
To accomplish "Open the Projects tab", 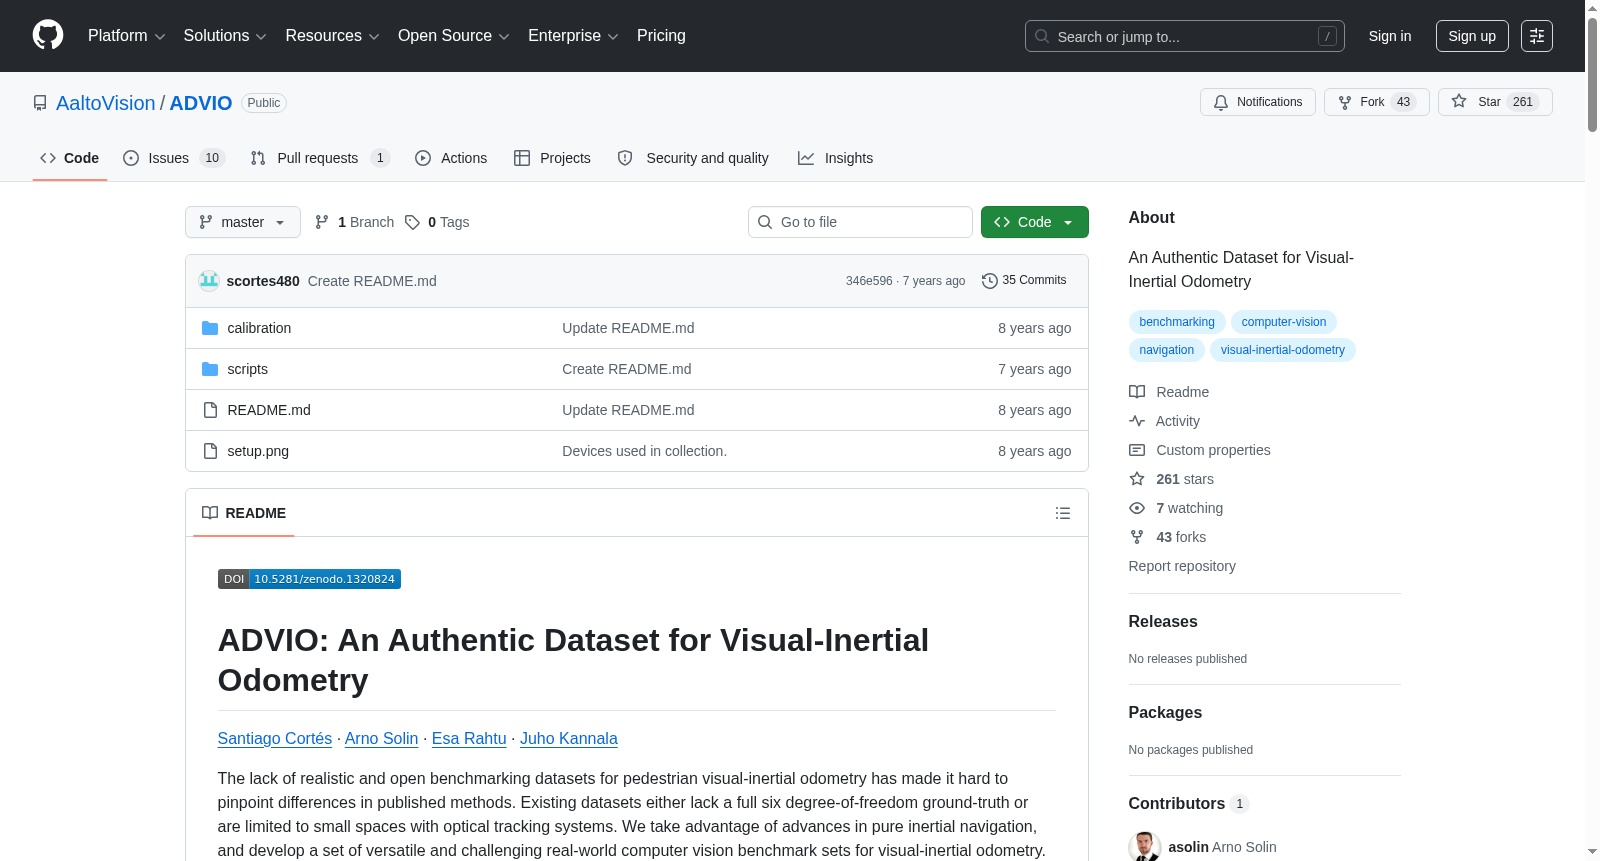I will (x=552, y=158).
